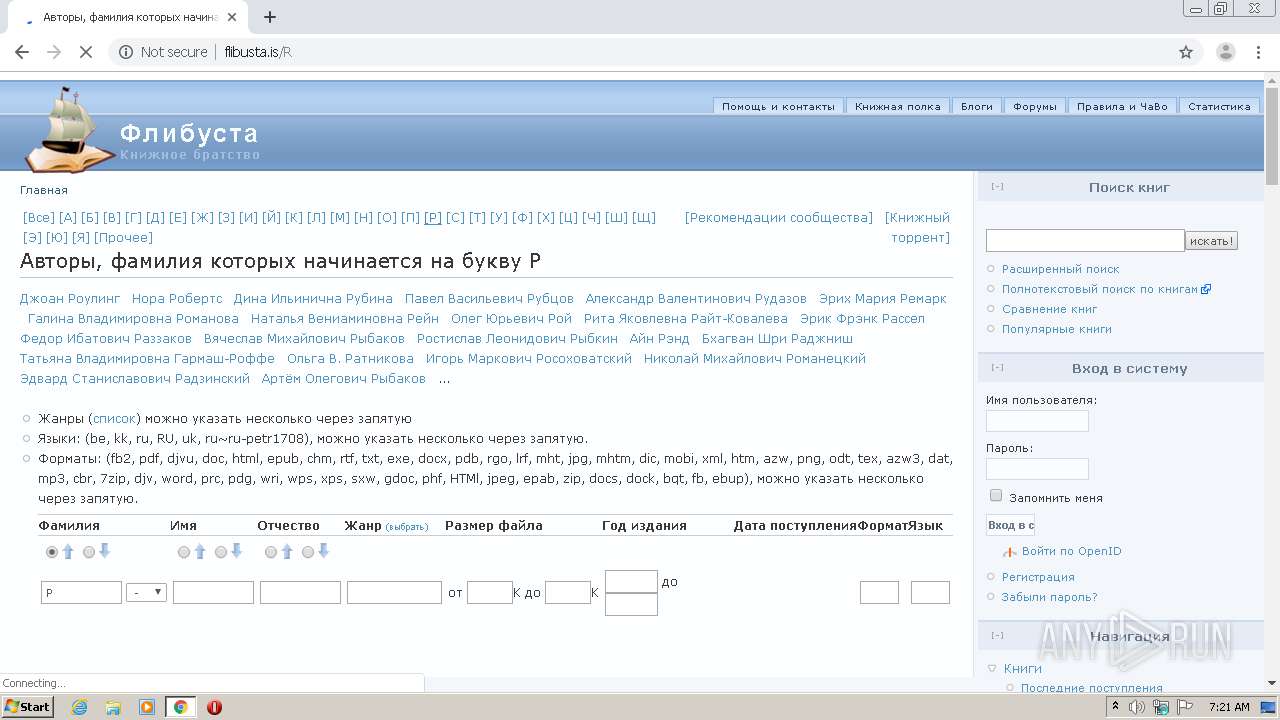Click the [А] letter filter link
Image resolution: width=1280 pixels, height=720 pixels.
[x=67, y=217]
